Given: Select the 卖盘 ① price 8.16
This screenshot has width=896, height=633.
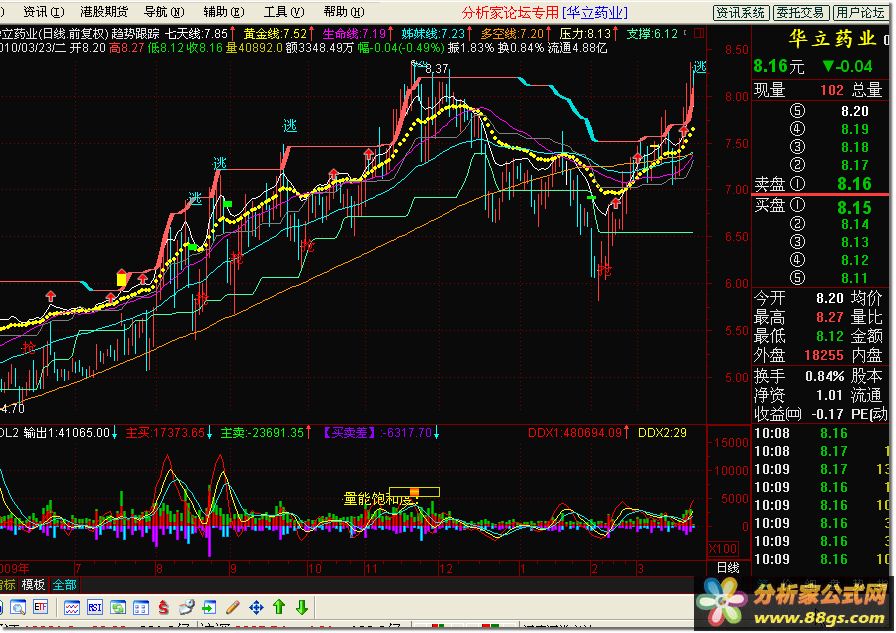Looking at the screenshot, I should (x=854, y=183).
